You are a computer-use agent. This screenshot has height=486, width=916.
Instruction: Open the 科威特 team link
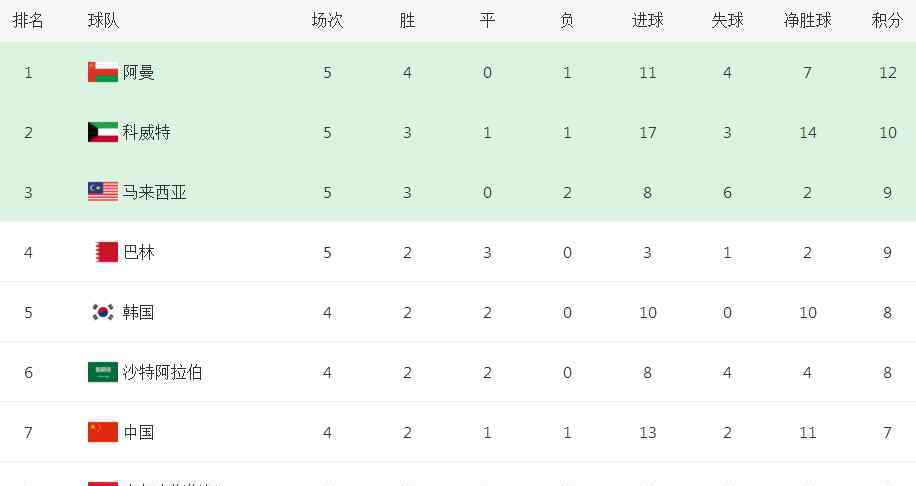(147, 133)
